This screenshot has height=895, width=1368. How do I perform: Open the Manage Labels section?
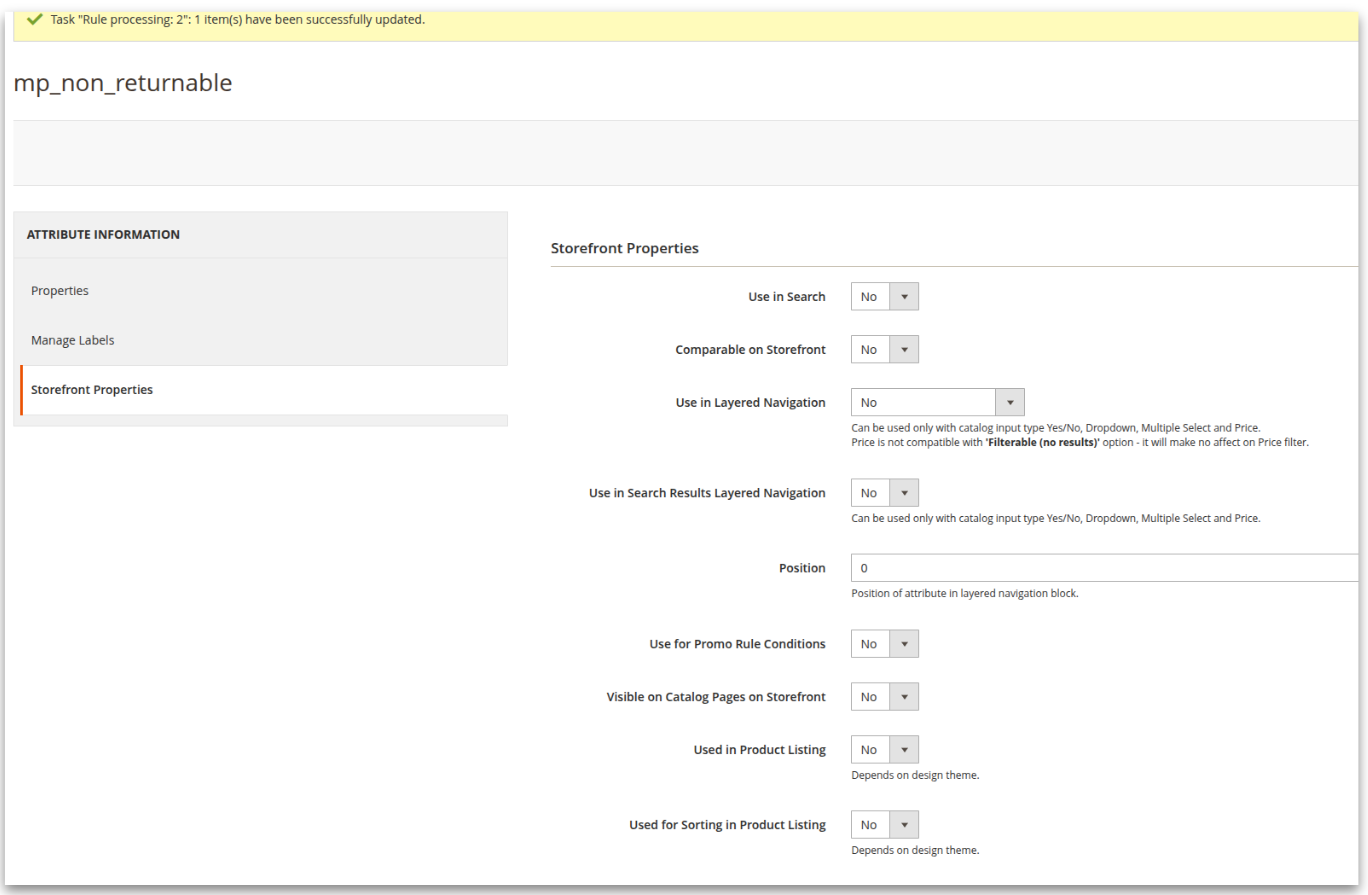[72, 340]
